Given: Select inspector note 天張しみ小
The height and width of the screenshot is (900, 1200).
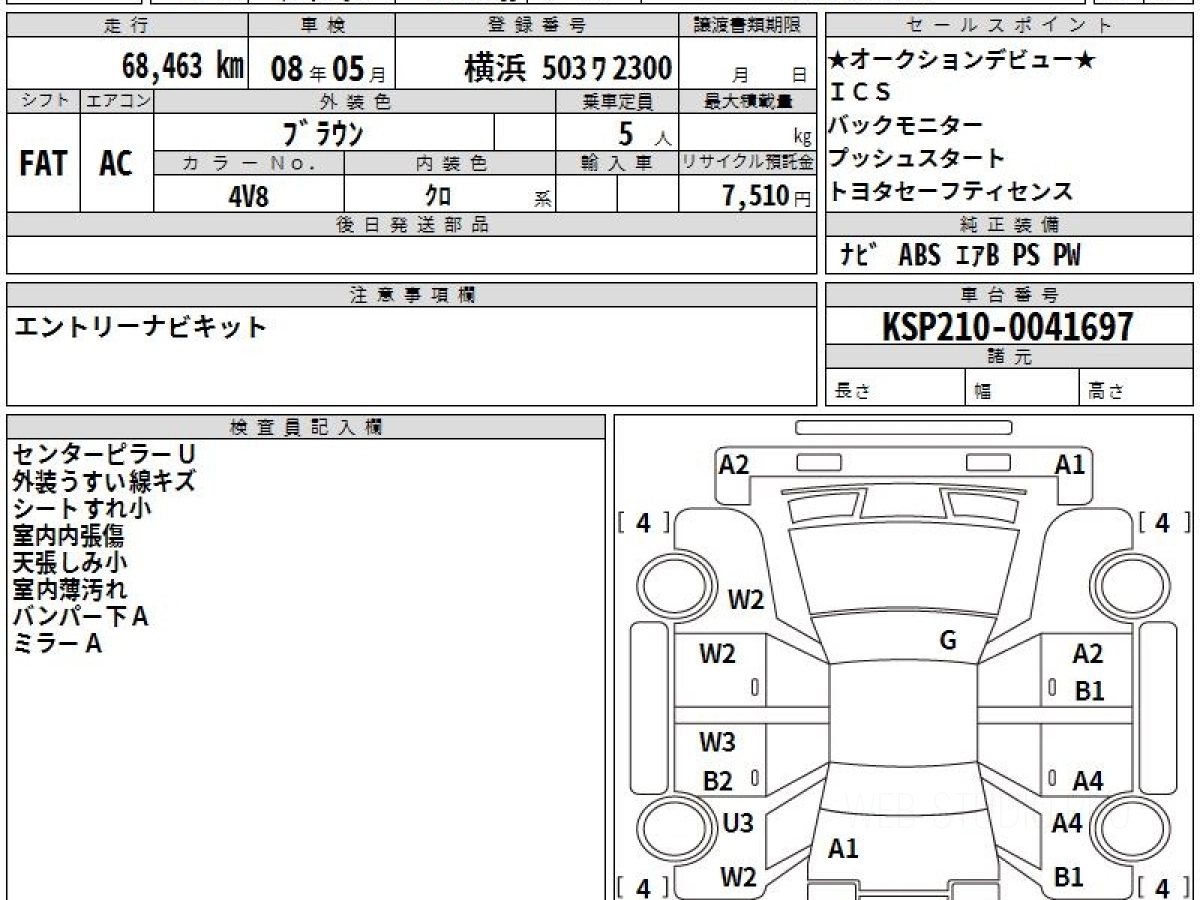Looking at the screenshot, I should [70, 562].
